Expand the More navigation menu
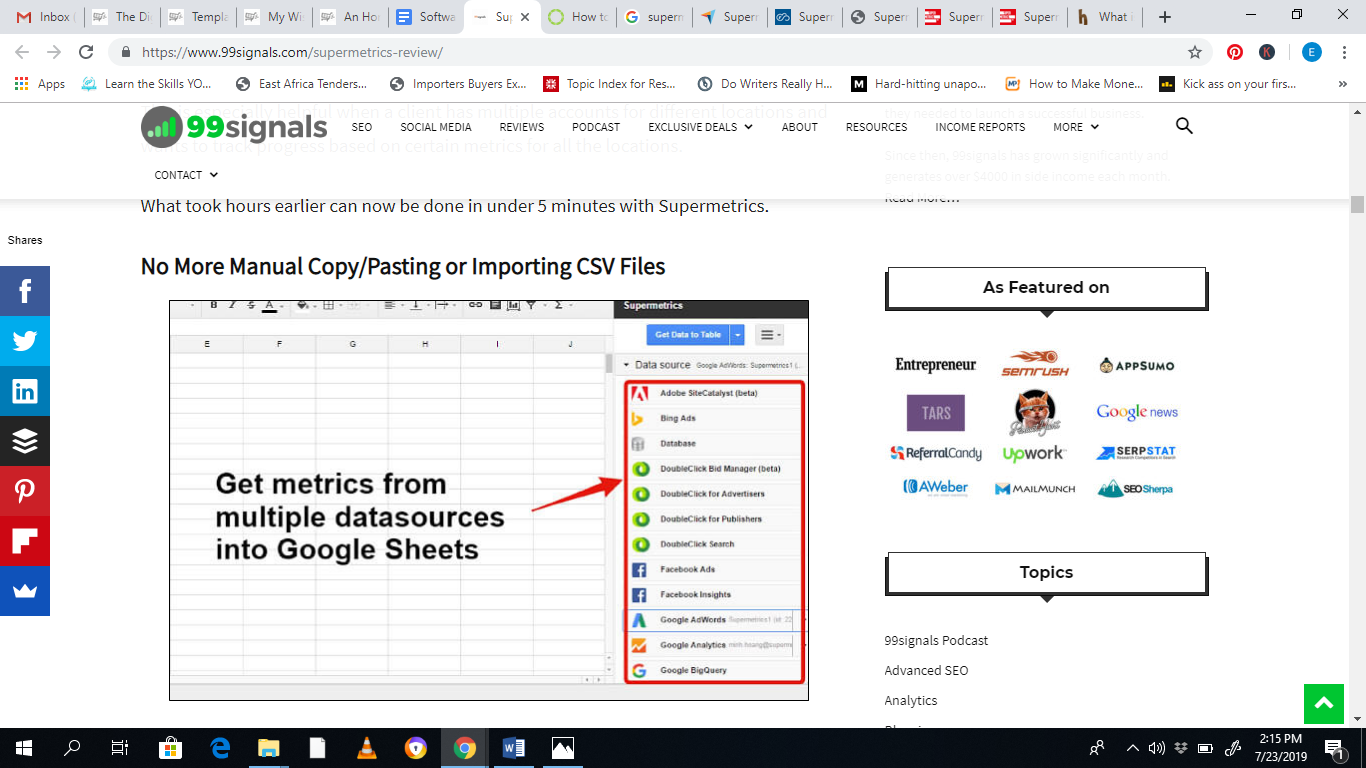Viewport: 1366px width, 768px height. [1076, 127]
